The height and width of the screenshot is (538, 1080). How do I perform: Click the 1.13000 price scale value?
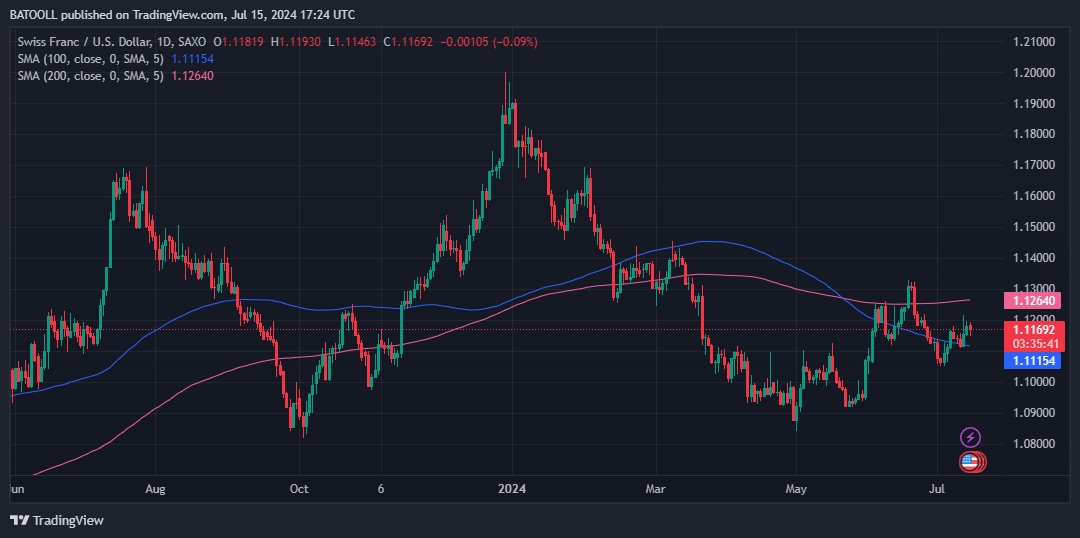tap(1033, 289)
